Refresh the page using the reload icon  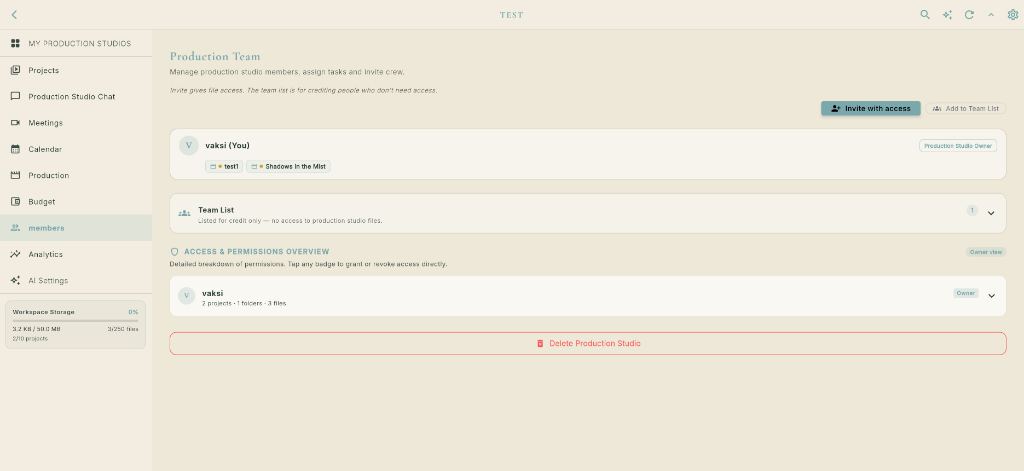(969, 14)
